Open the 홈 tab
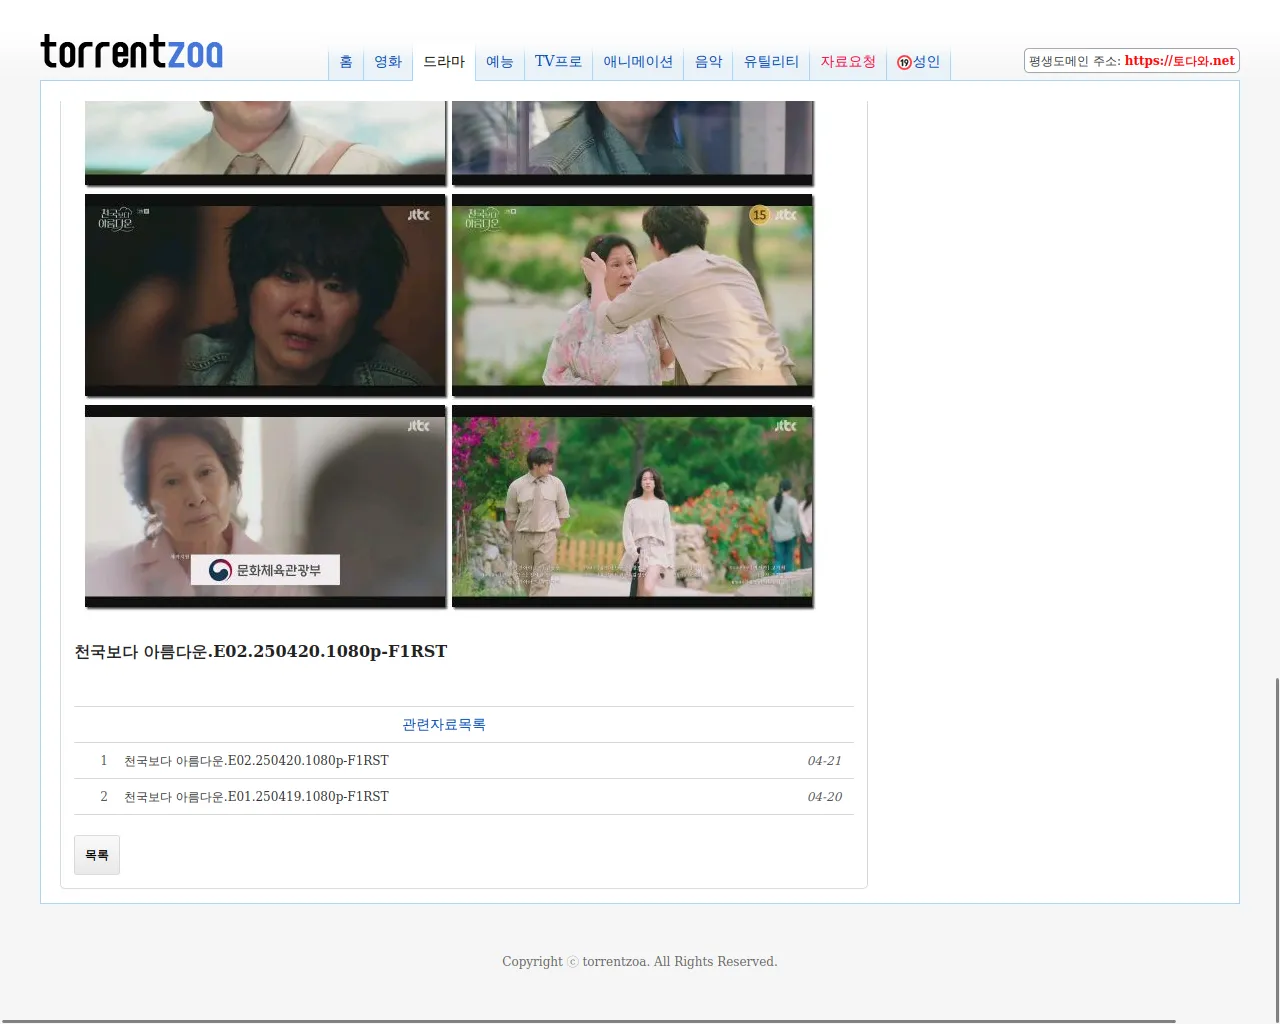 [x=346, y=62]
